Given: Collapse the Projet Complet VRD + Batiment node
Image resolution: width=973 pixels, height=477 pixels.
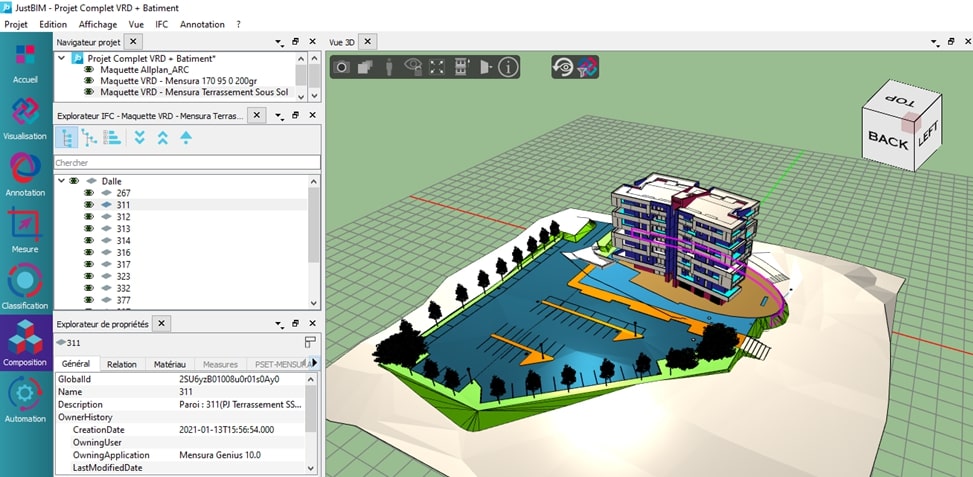Looking at the screenshot, I should [62, 58].
